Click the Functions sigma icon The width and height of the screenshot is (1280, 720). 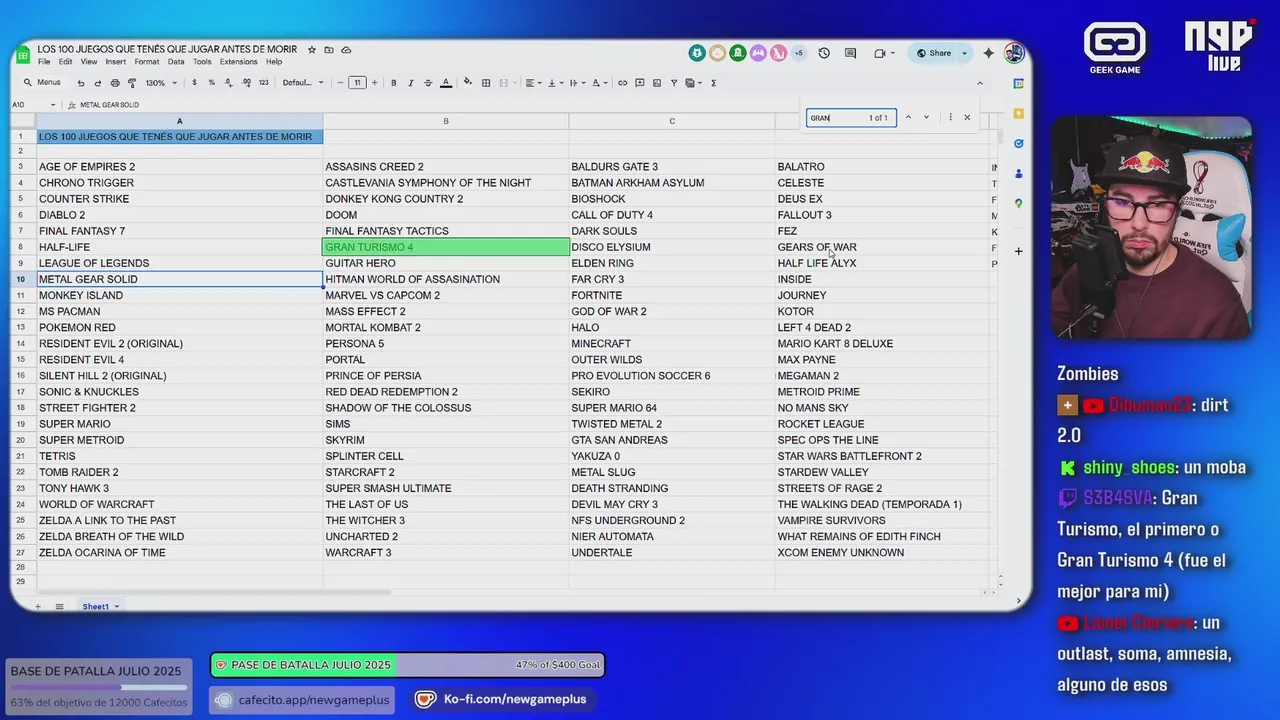click(x=713, y=83)
